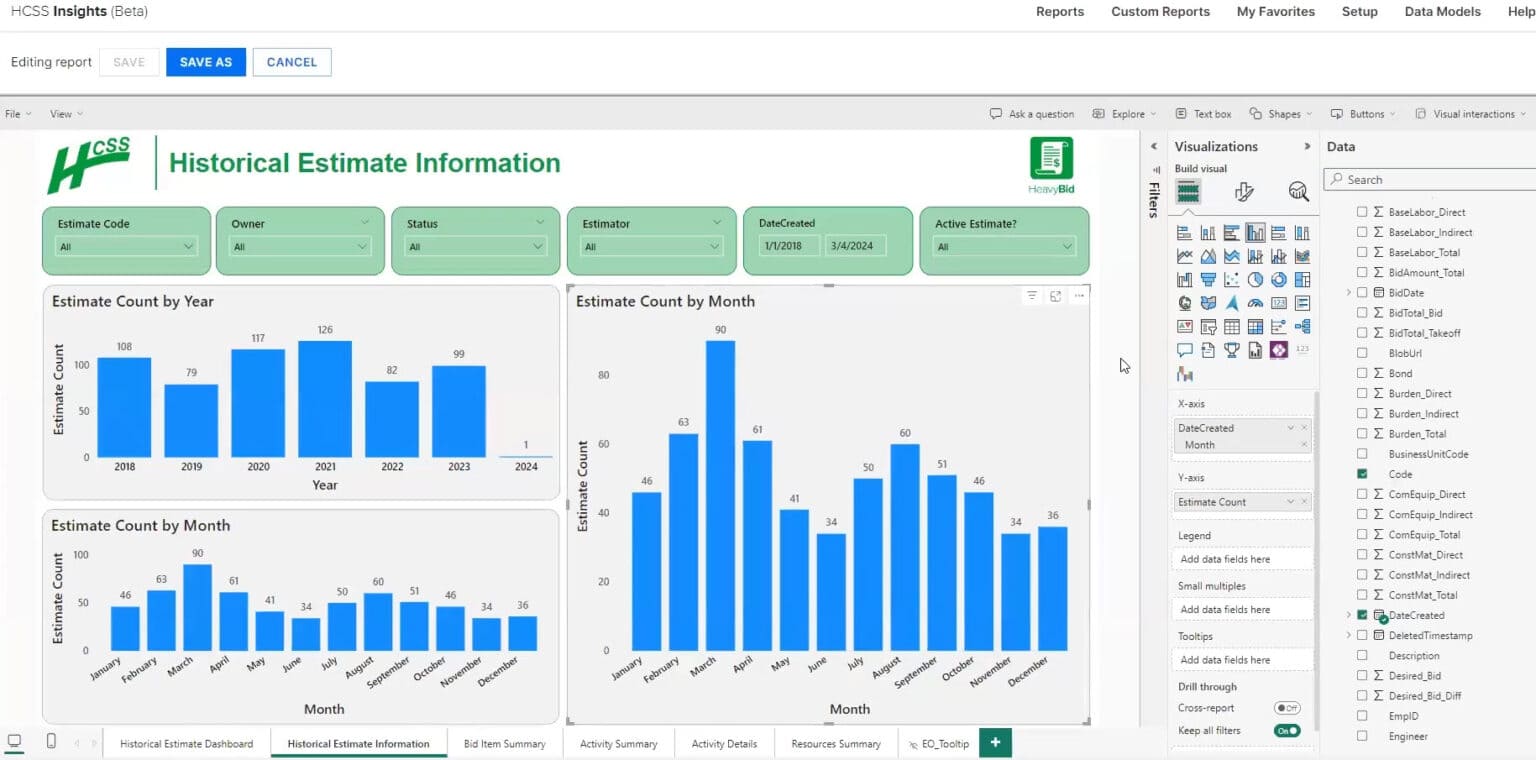The image size is (1536, 760).
Task: Switch to the Bid Item Summary tab
Action: point(504,743)
